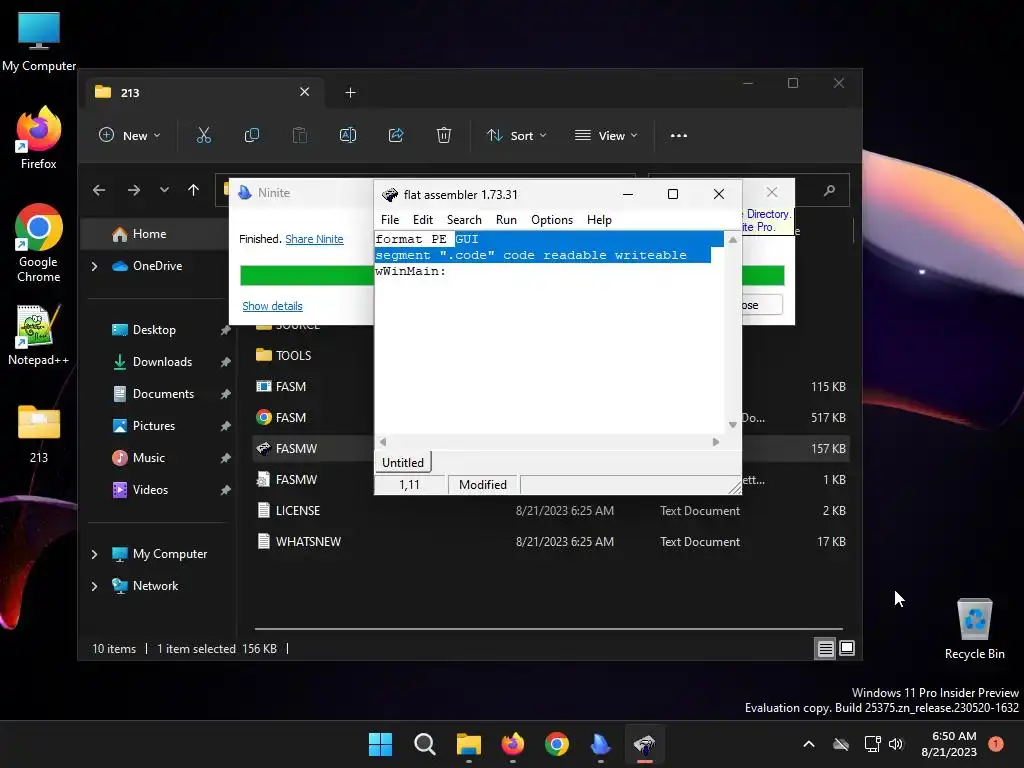Select the TOOLS folder

(x=293, y=355)
